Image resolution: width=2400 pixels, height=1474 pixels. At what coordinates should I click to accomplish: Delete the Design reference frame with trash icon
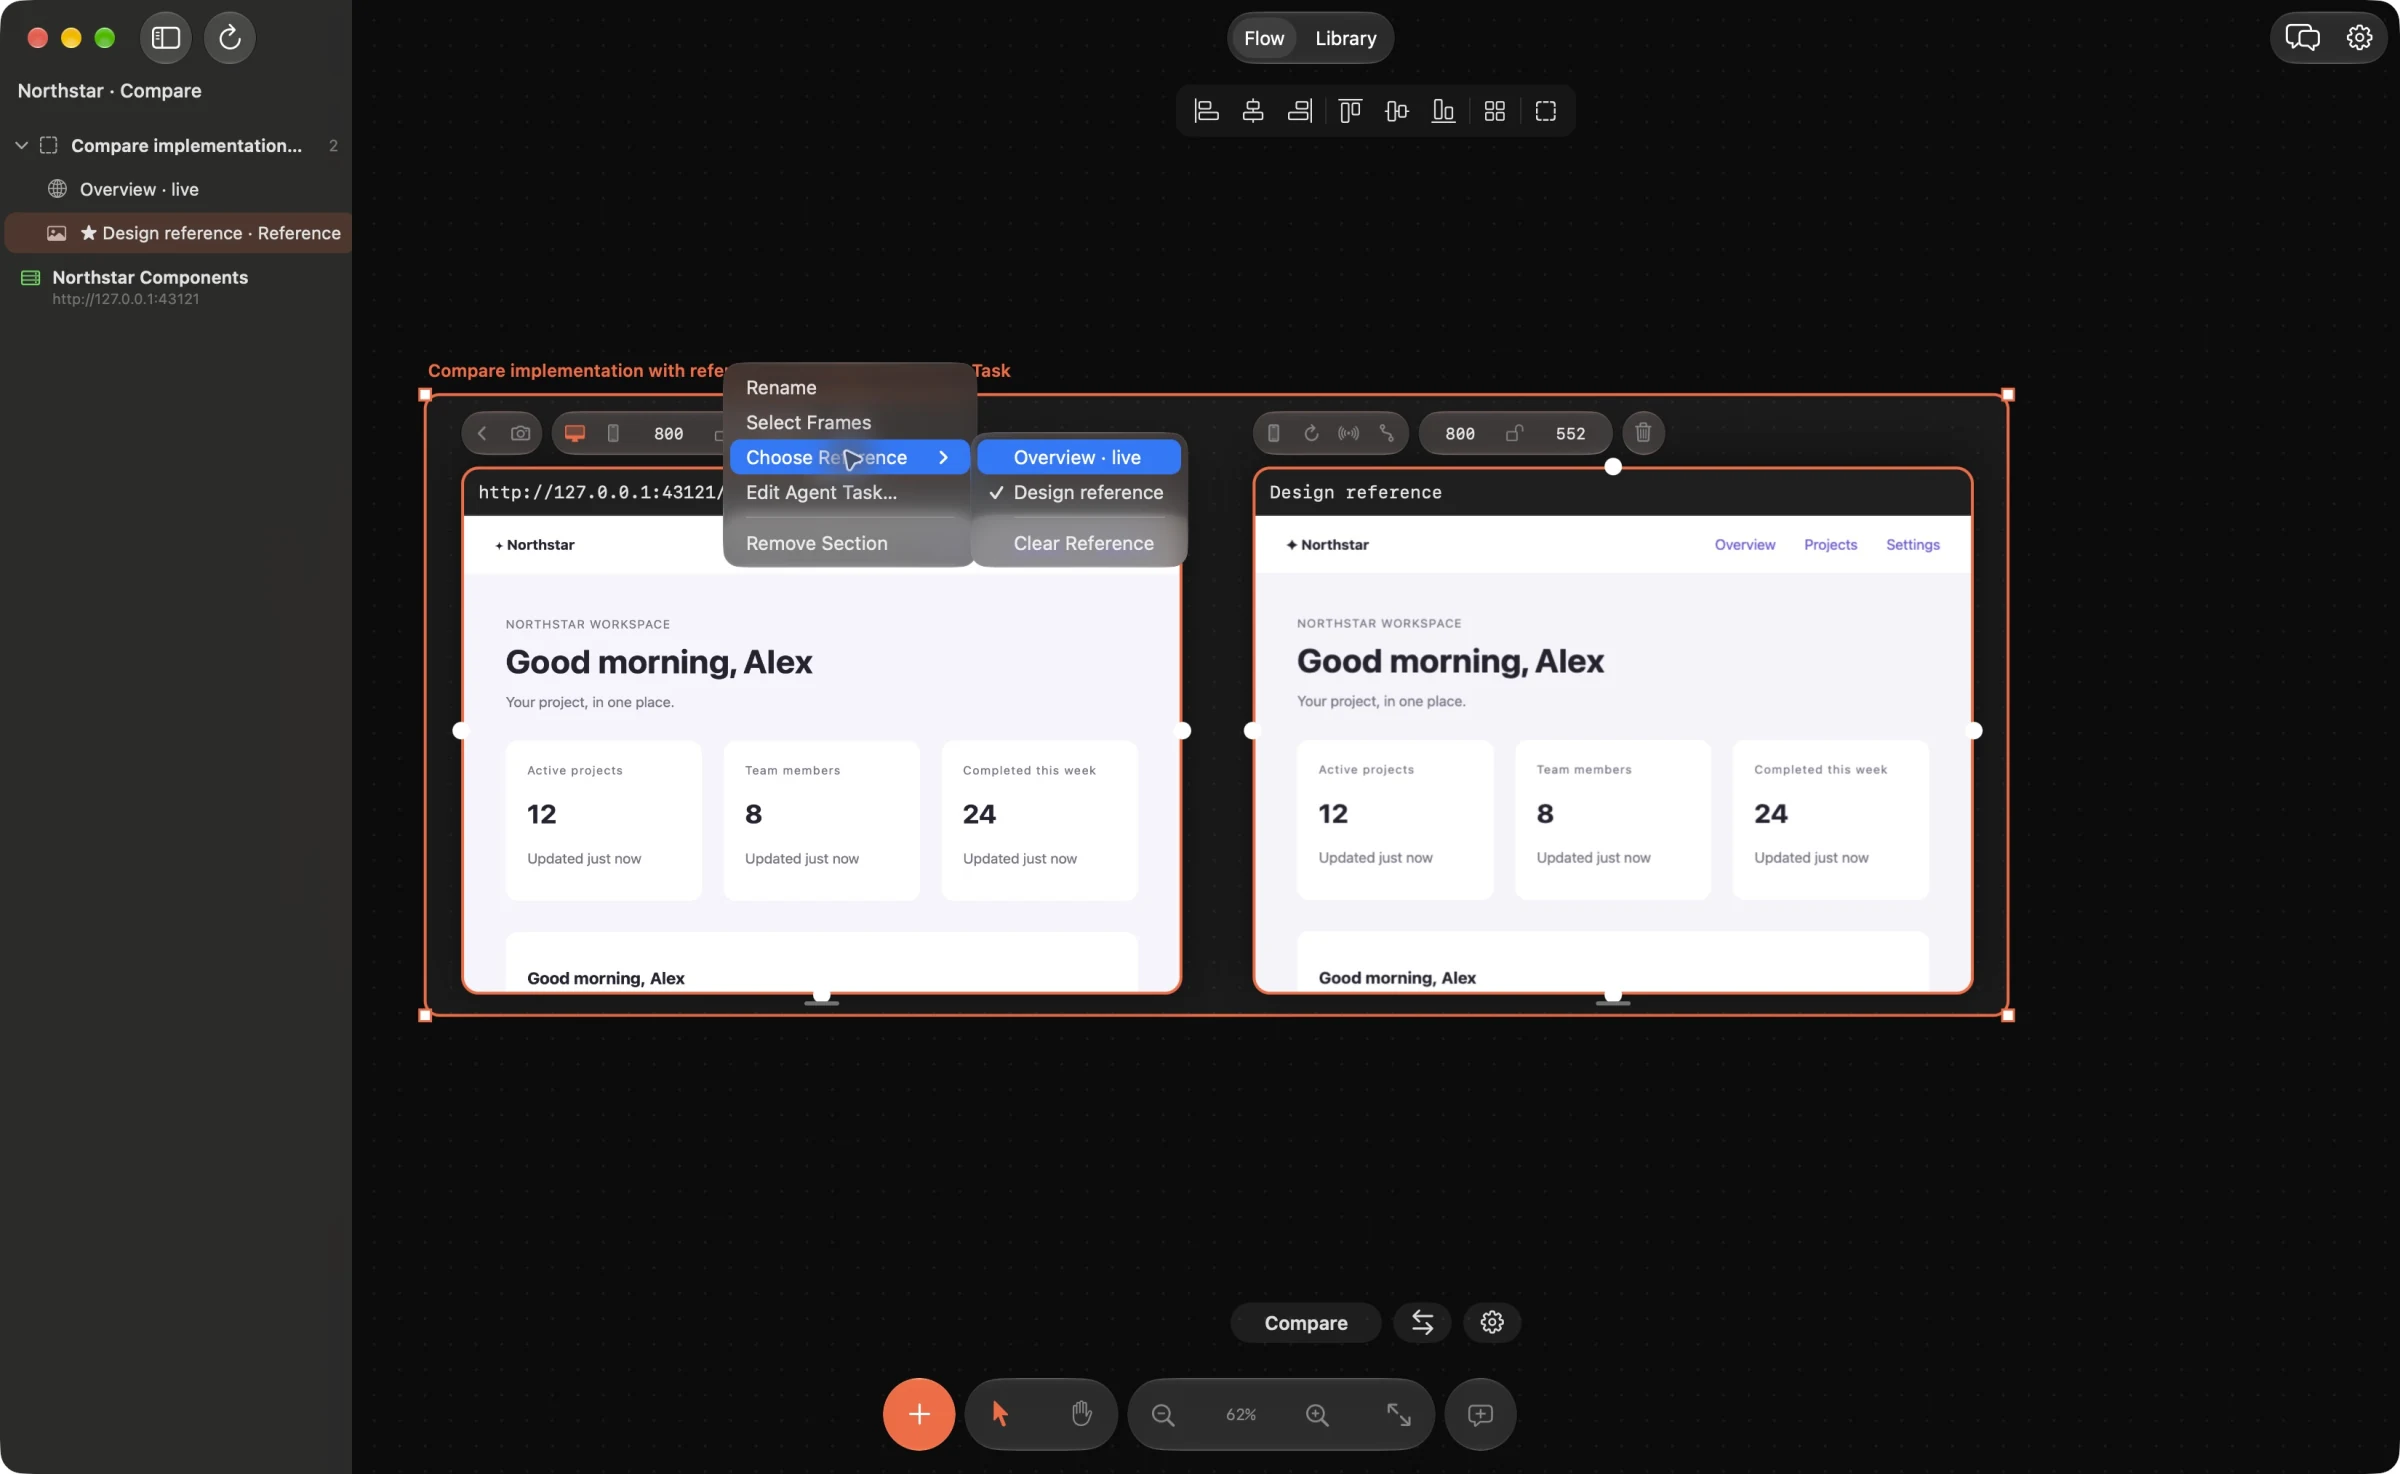point(1643,433)
